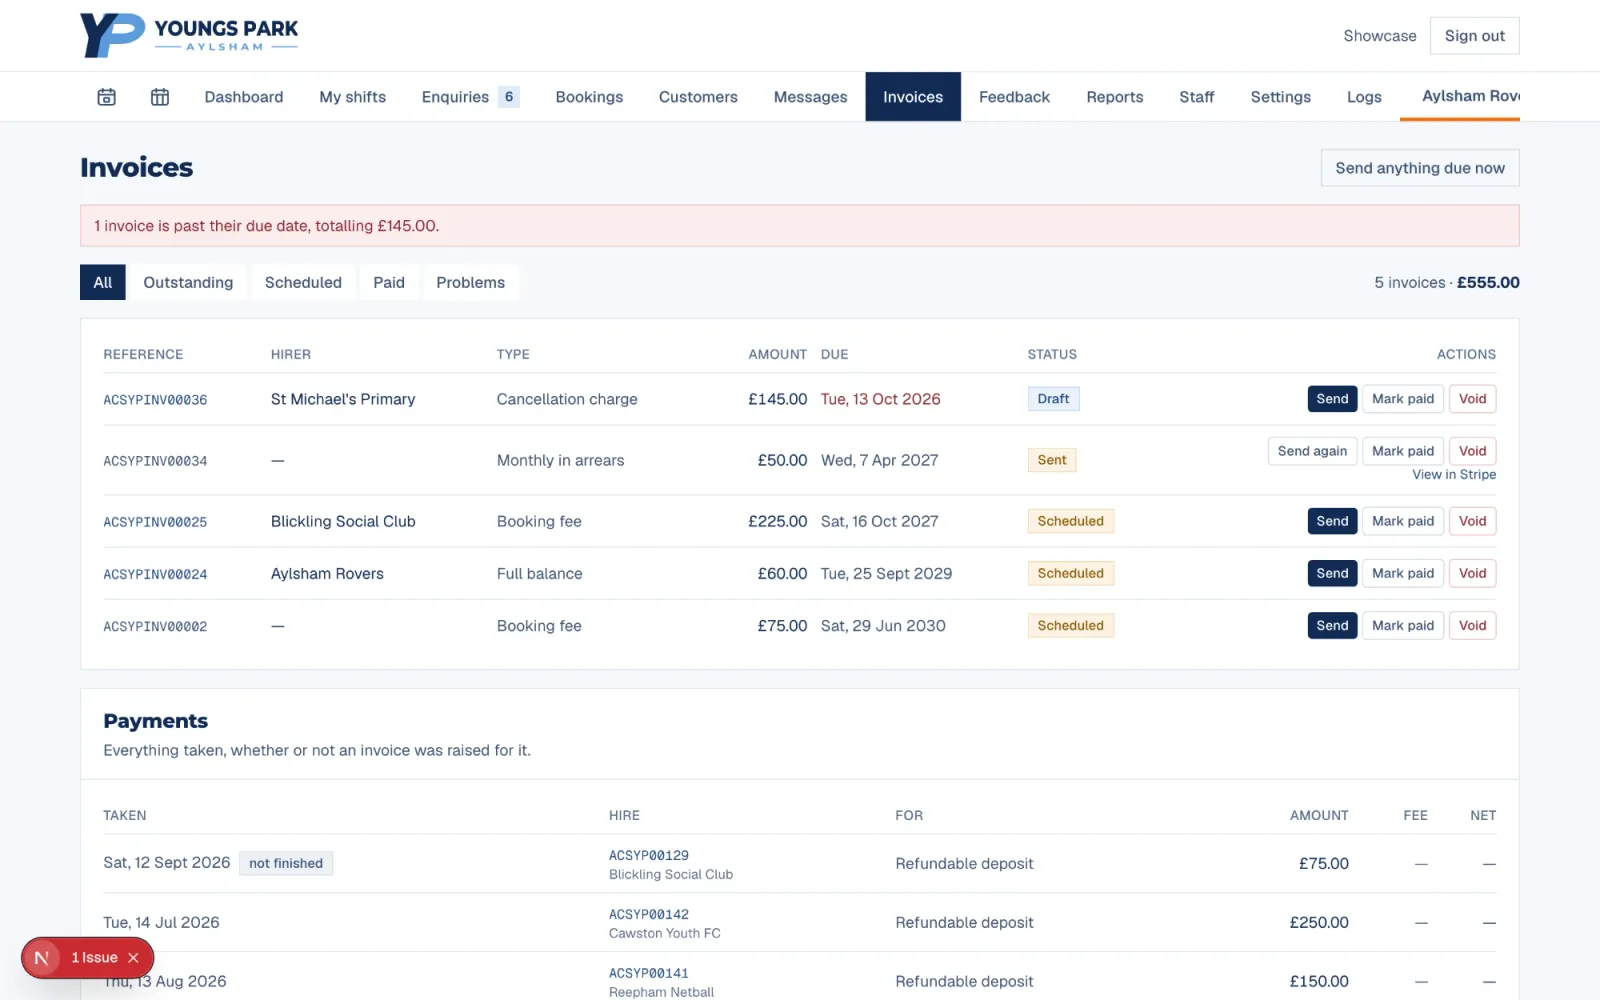Open hire ACSYP00141 for Reepham Netball
Screen dimensions: 1600x1000
point(649,973)
